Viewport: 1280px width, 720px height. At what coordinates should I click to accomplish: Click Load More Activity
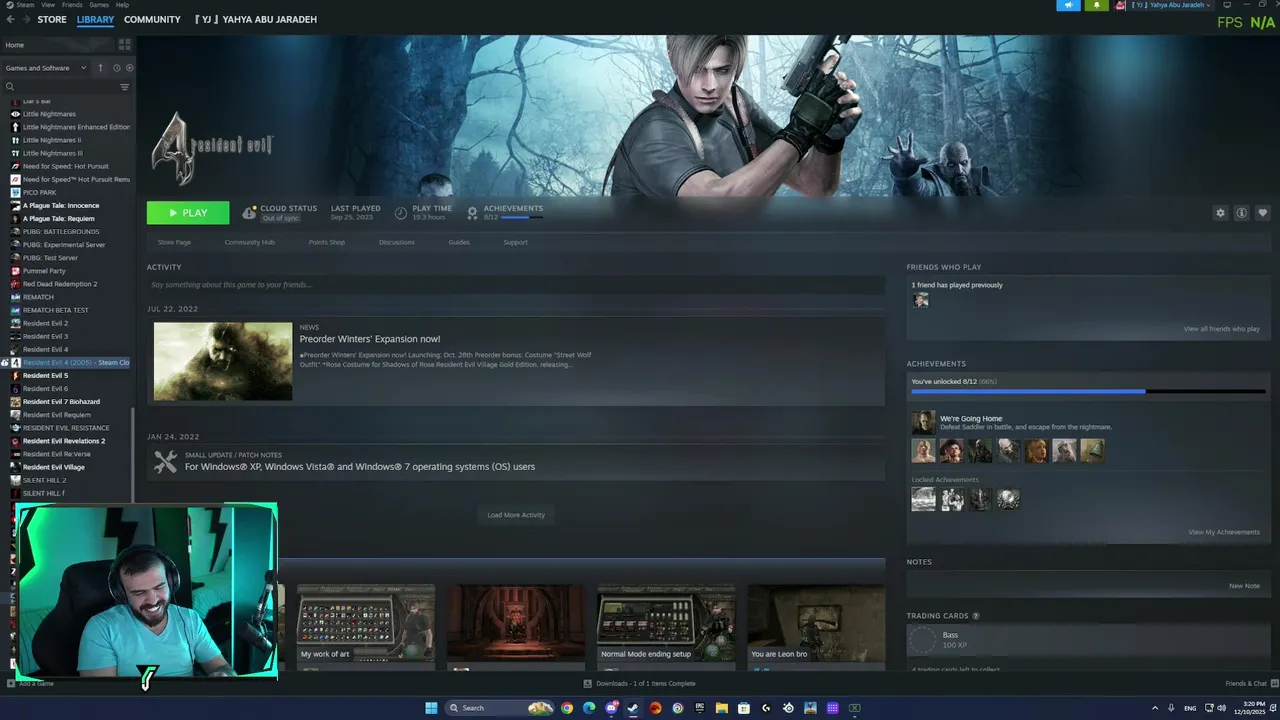(516, 515)
